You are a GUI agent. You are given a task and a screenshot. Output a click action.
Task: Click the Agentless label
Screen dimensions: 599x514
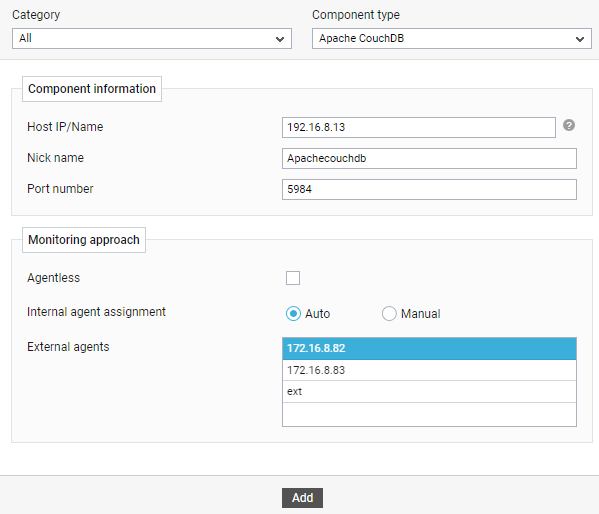53,278
